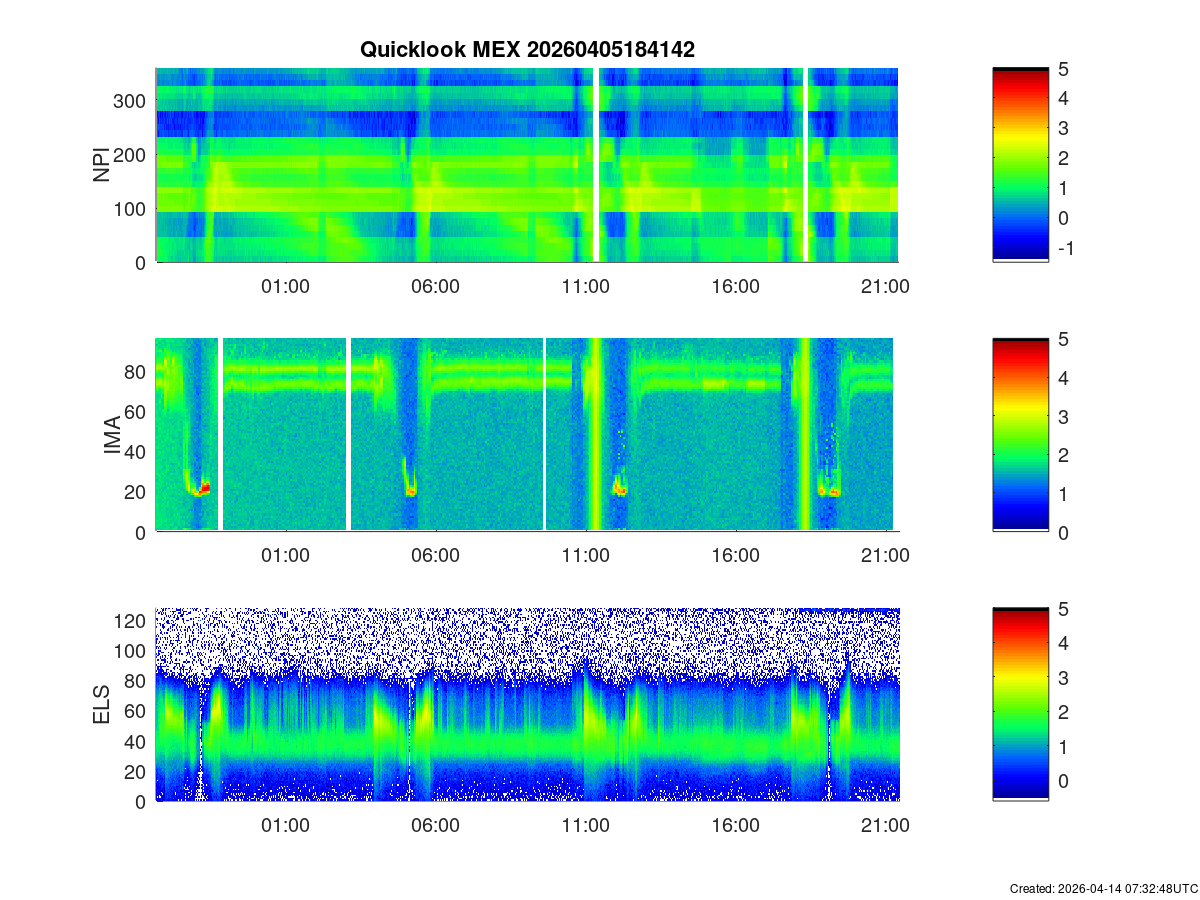Click the 120 tick on the ELS axis
Screen dimensions: 1200x900
point(132,621)
